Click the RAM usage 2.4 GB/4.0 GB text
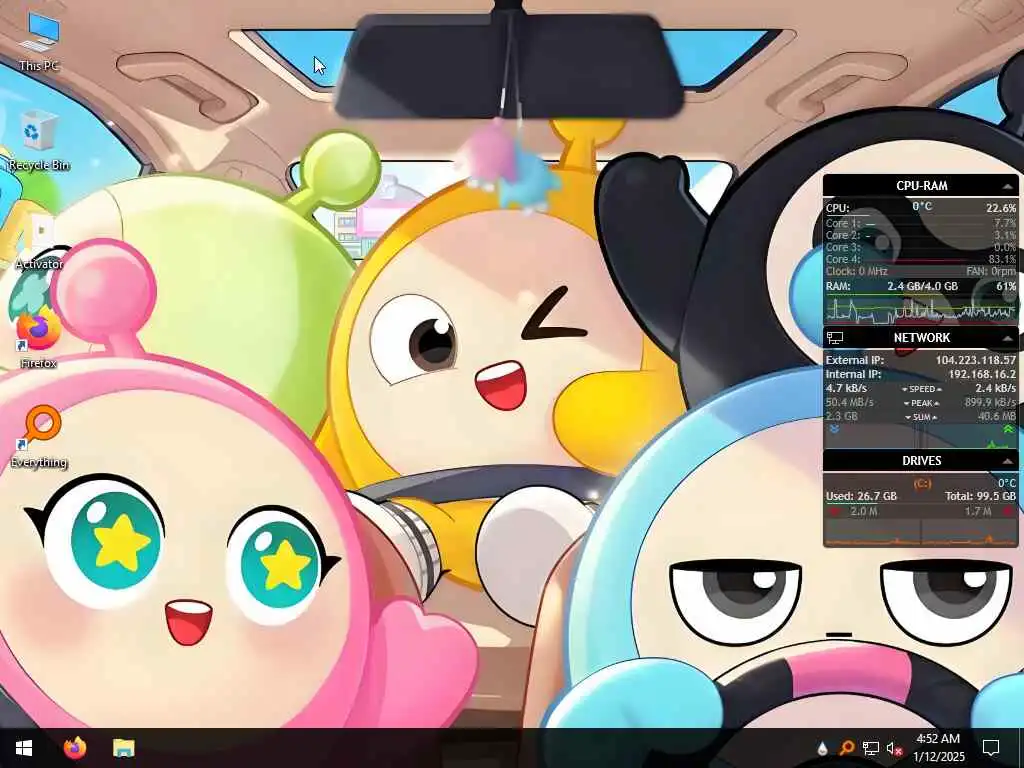The height and width of the screenshot is (768, 1024). tap(922, 286)
